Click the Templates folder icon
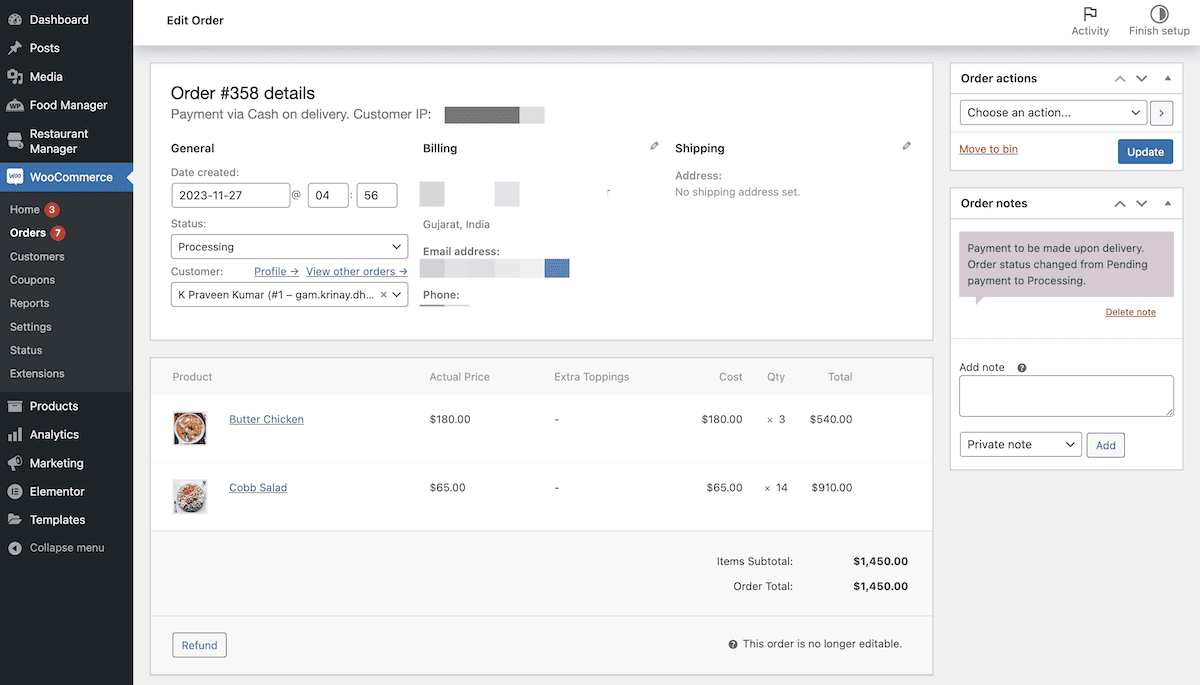 point(15,520)
